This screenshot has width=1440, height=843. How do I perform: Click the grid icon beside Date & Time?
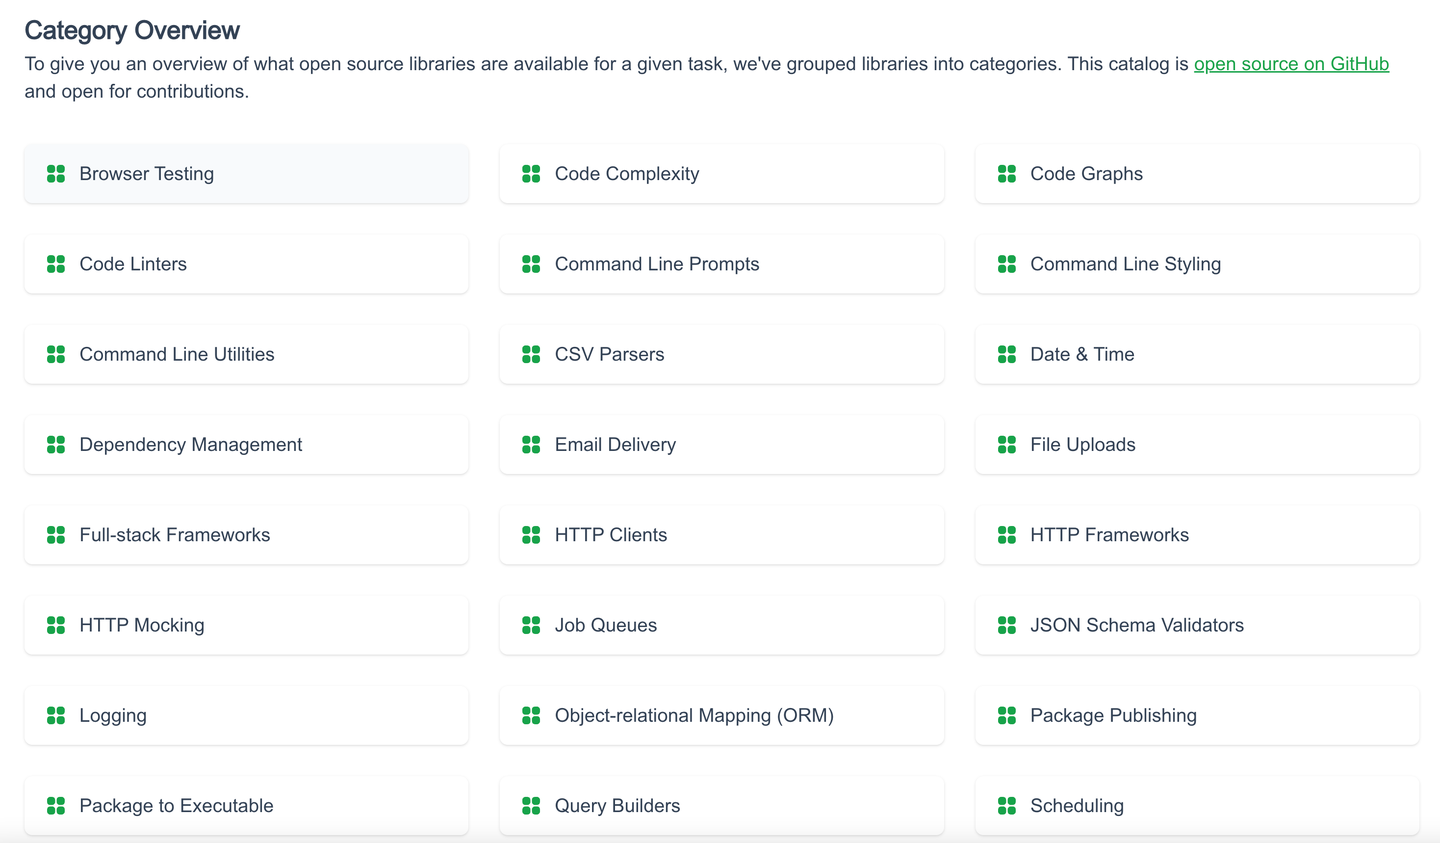(1007, 354)
